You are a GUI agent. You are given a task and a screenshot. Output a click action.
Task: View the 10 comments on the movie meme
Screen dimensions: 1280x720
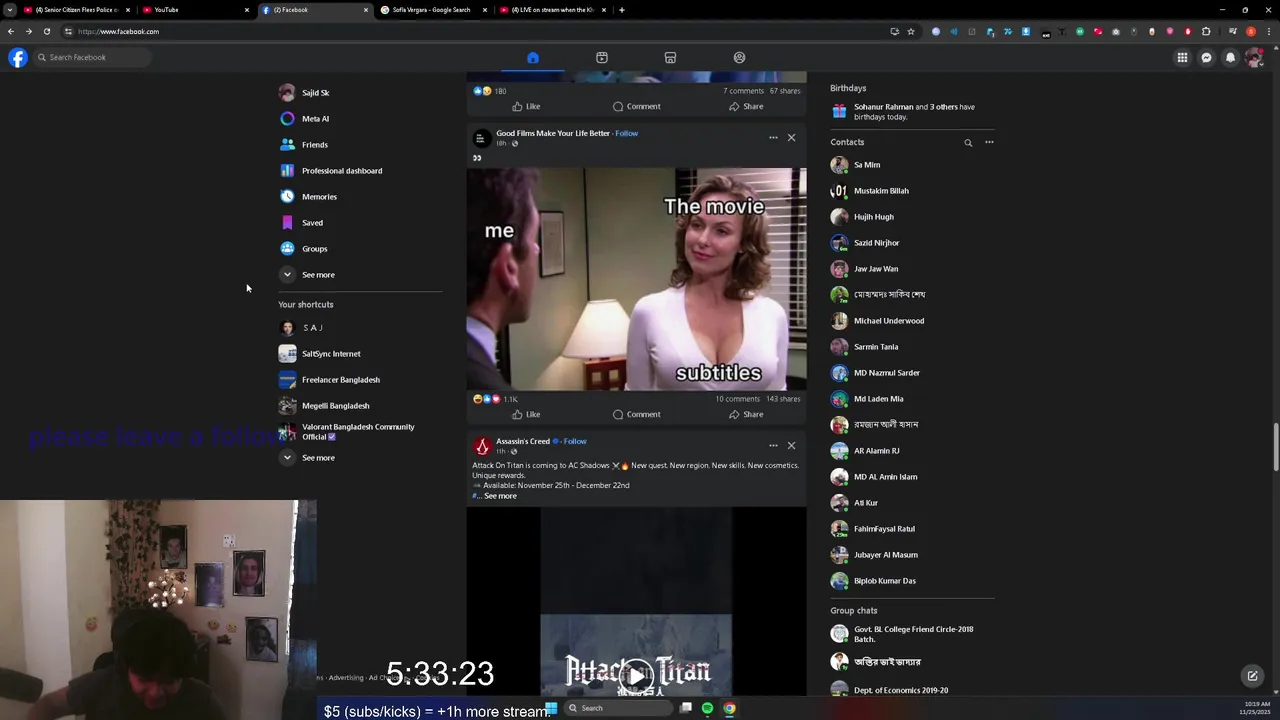pyautogui.click(x=737, y=399)
